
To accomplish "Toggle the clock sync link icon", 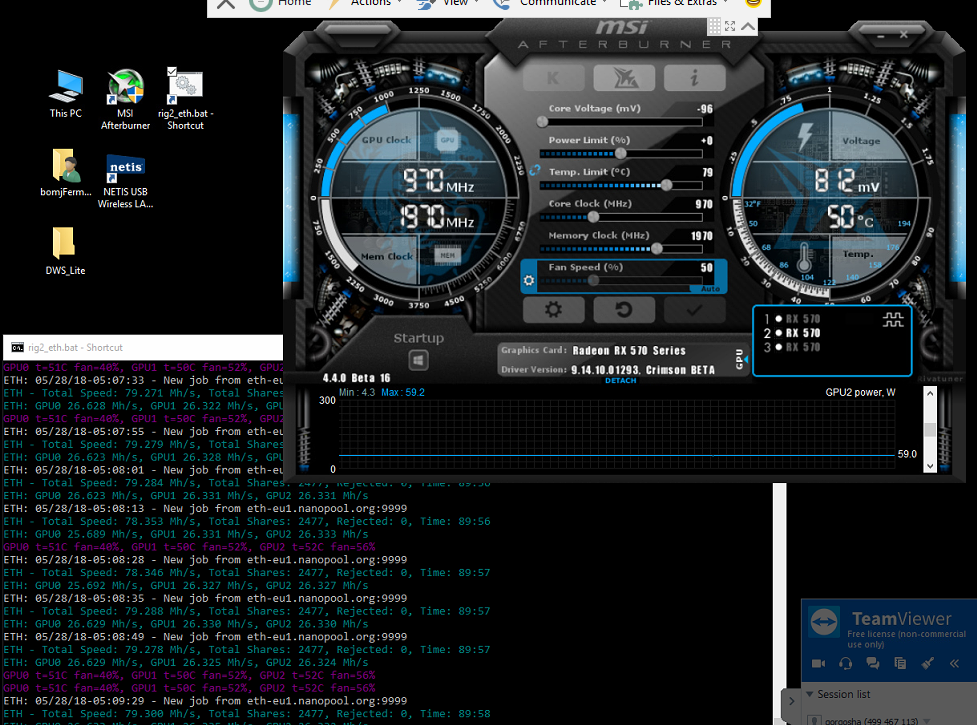I will 535,170.
